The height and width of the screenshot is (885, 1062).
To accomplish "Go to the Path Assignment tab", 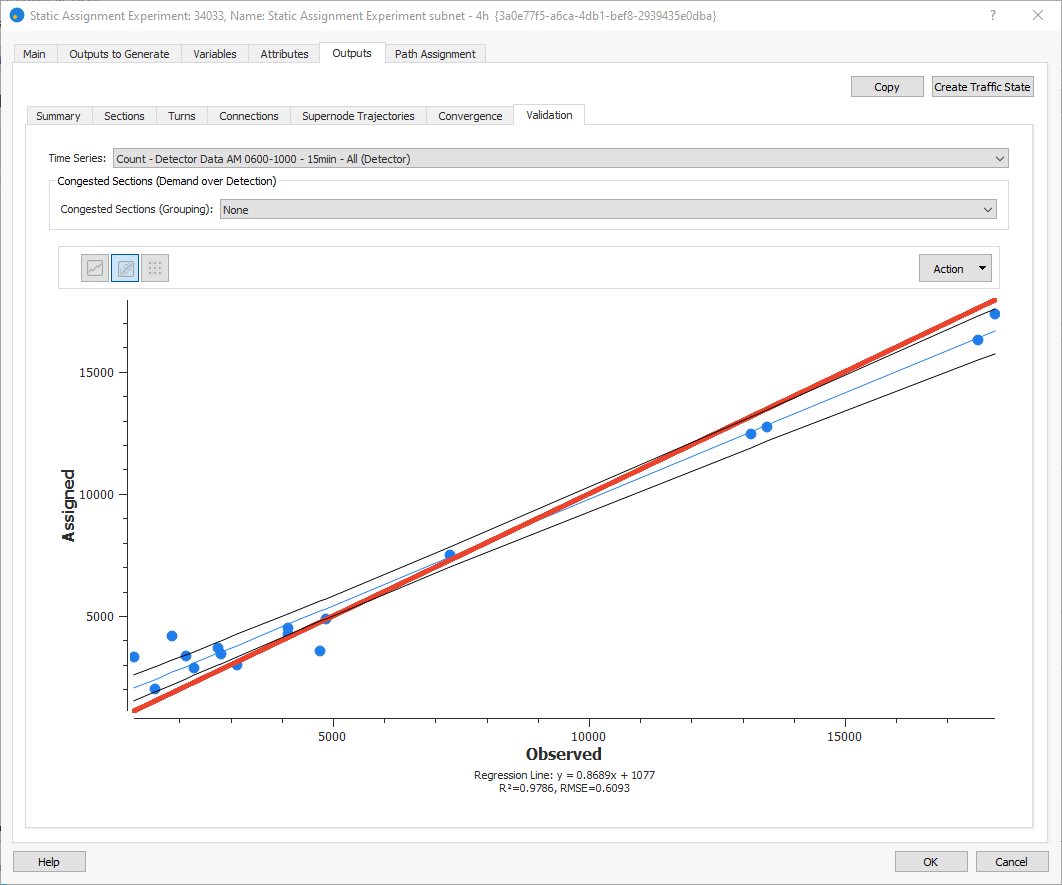I will click(435, 54).
